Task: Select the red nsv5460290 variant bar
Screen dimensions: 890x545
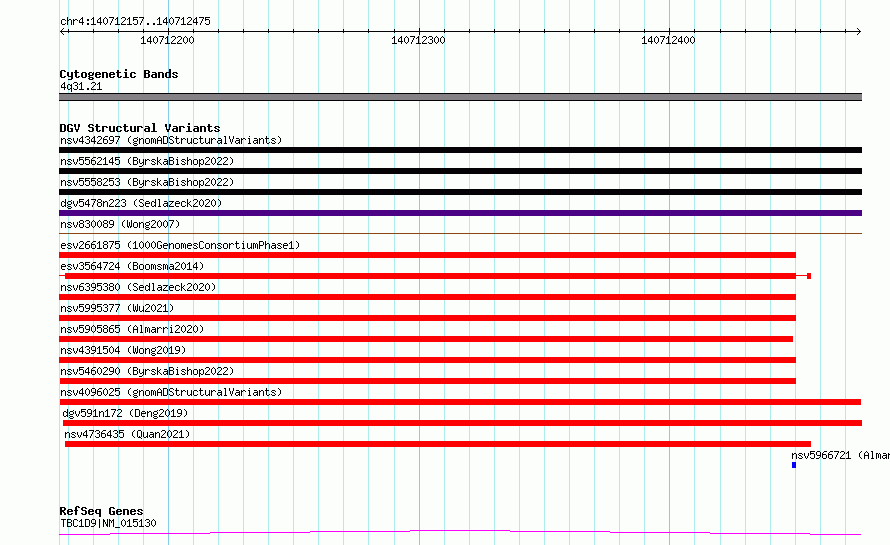Action: pyautogui.click(x=427, y=381)
